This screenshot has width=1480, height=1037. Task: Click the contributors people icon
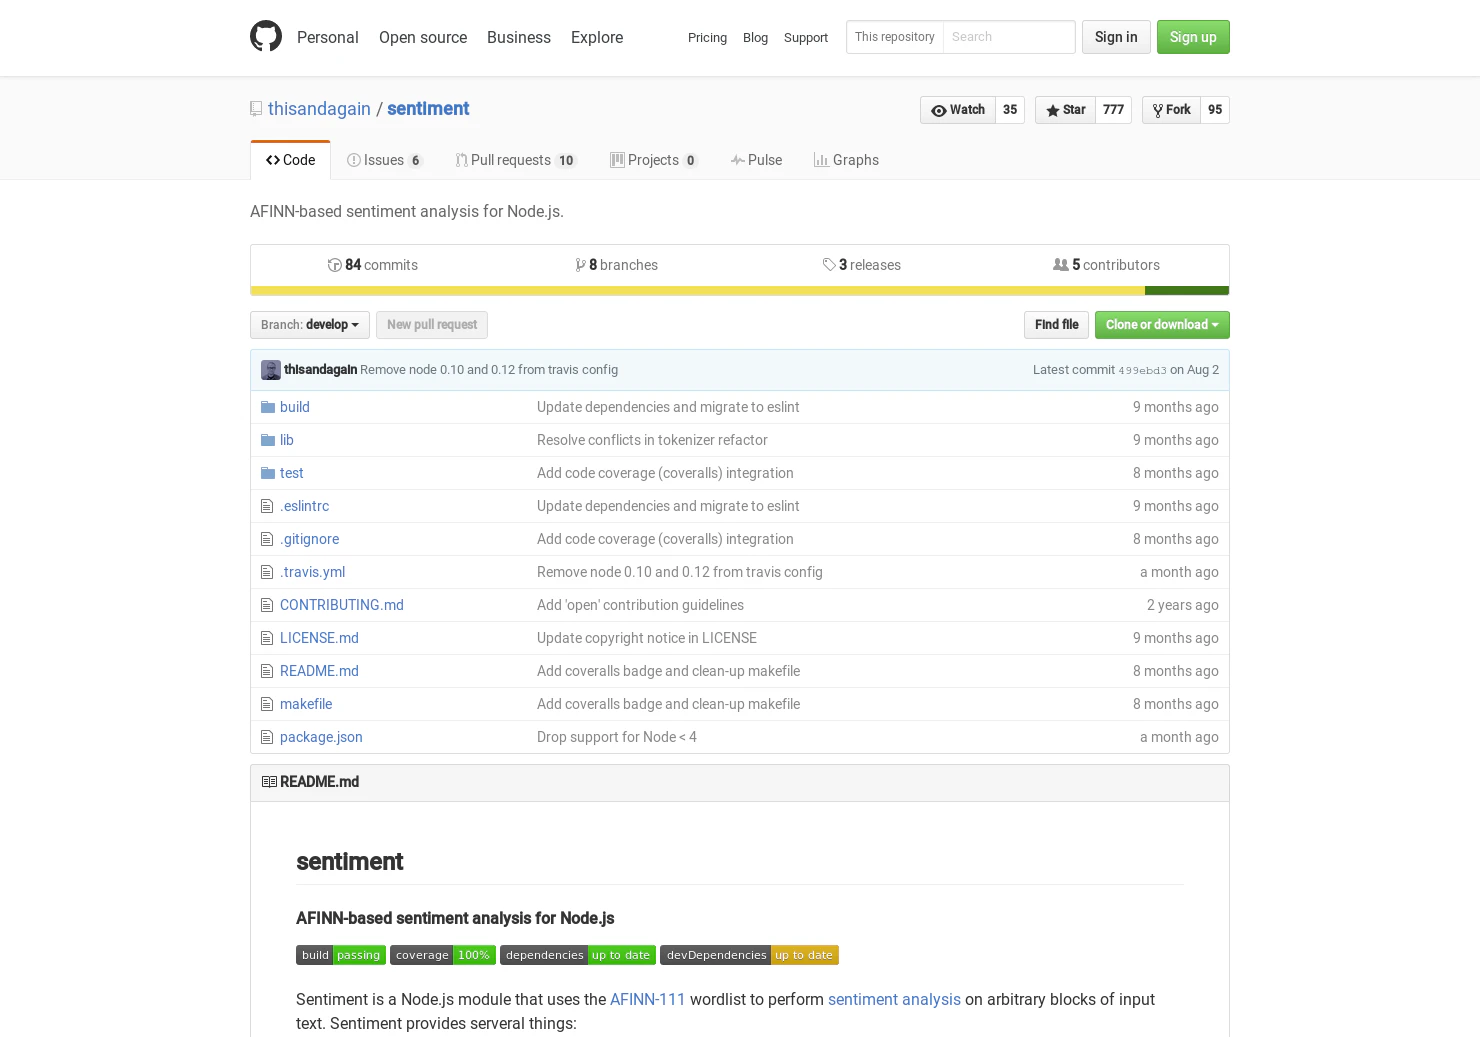point(1061,265)
